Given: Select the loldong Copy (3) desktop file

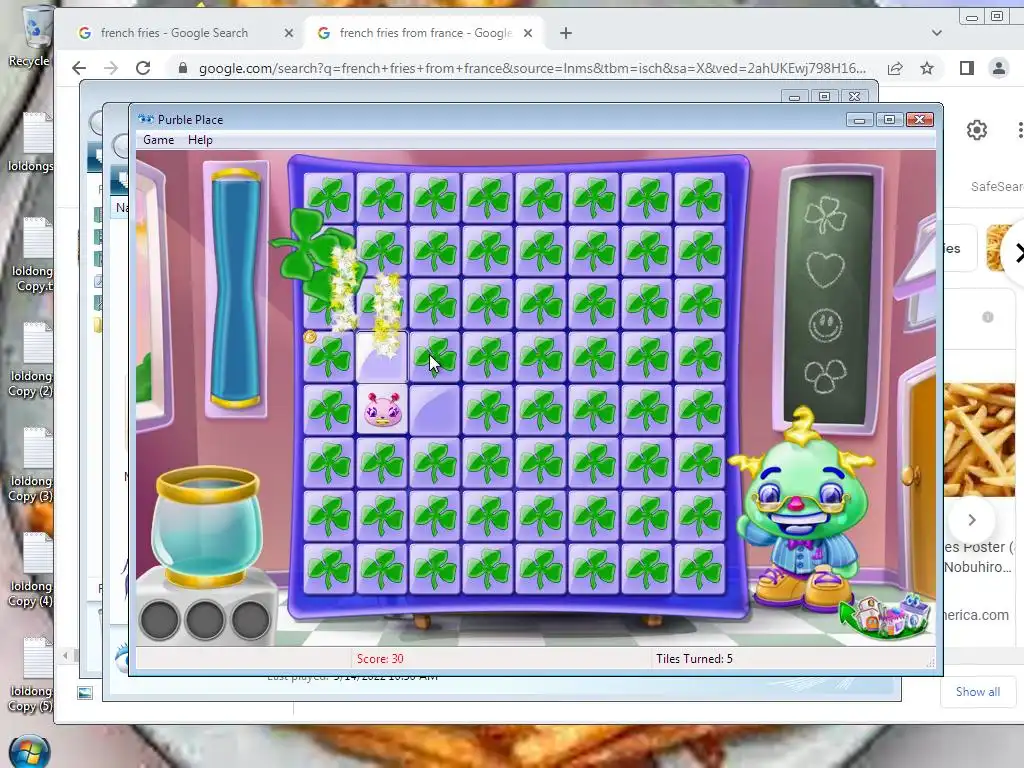Looking at the screenshot, I should [x=31, y=465].
